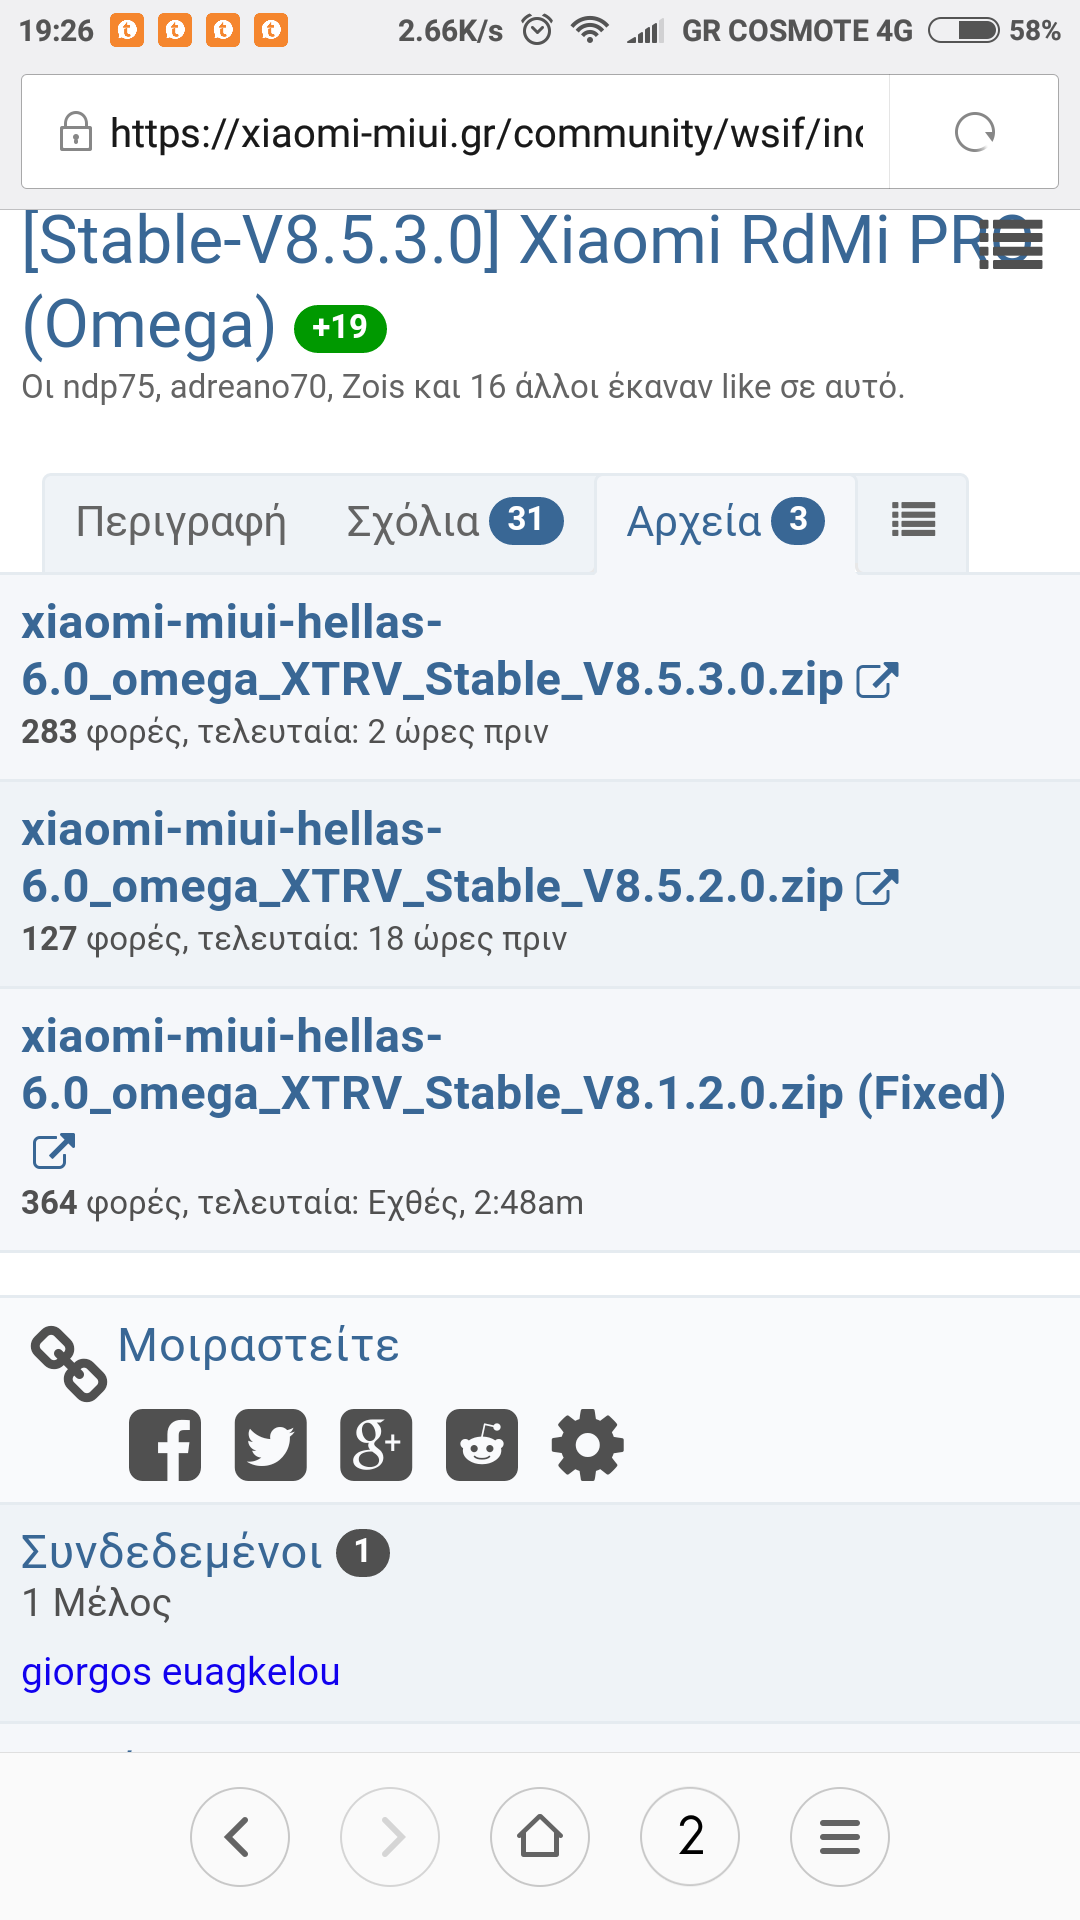Go back with the browser back arrow
Viewport: 1080px width, 1920px height.
pyautogui.click(x=239, y=1837)
